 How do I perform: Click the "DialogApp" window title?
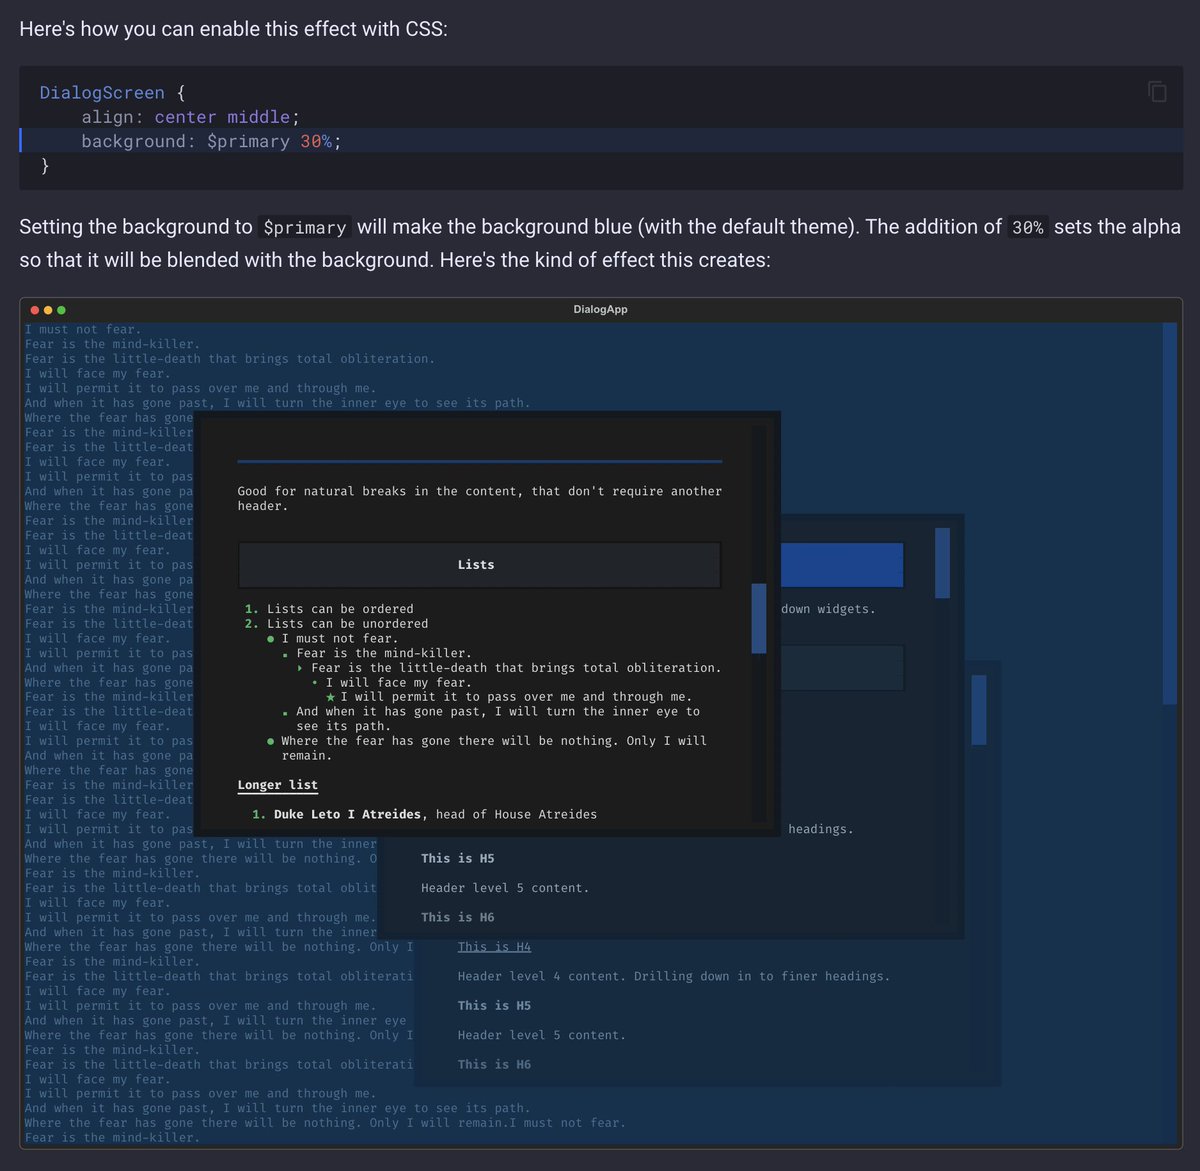[600, 310]
